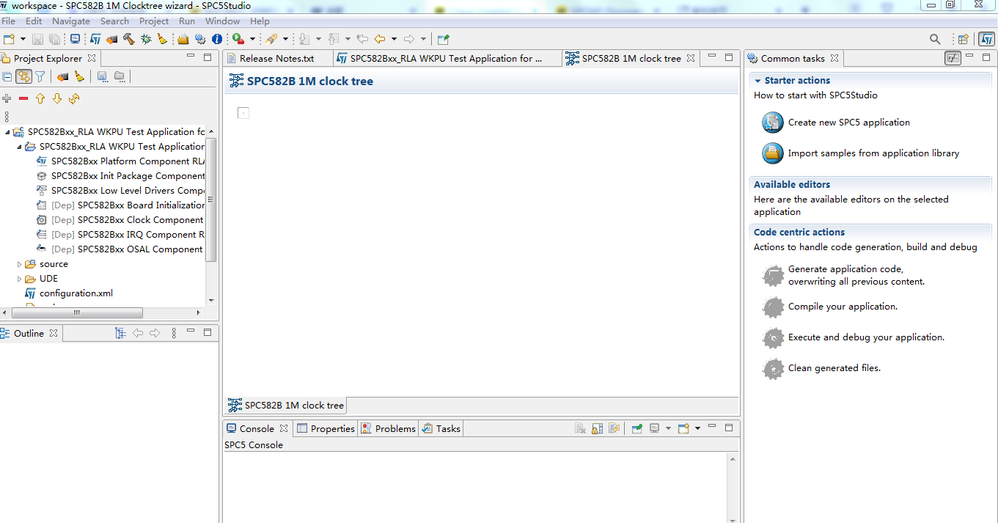Expand the UDE folder
The width and height of the screenshot is (998, 523).
coord(19,279)
